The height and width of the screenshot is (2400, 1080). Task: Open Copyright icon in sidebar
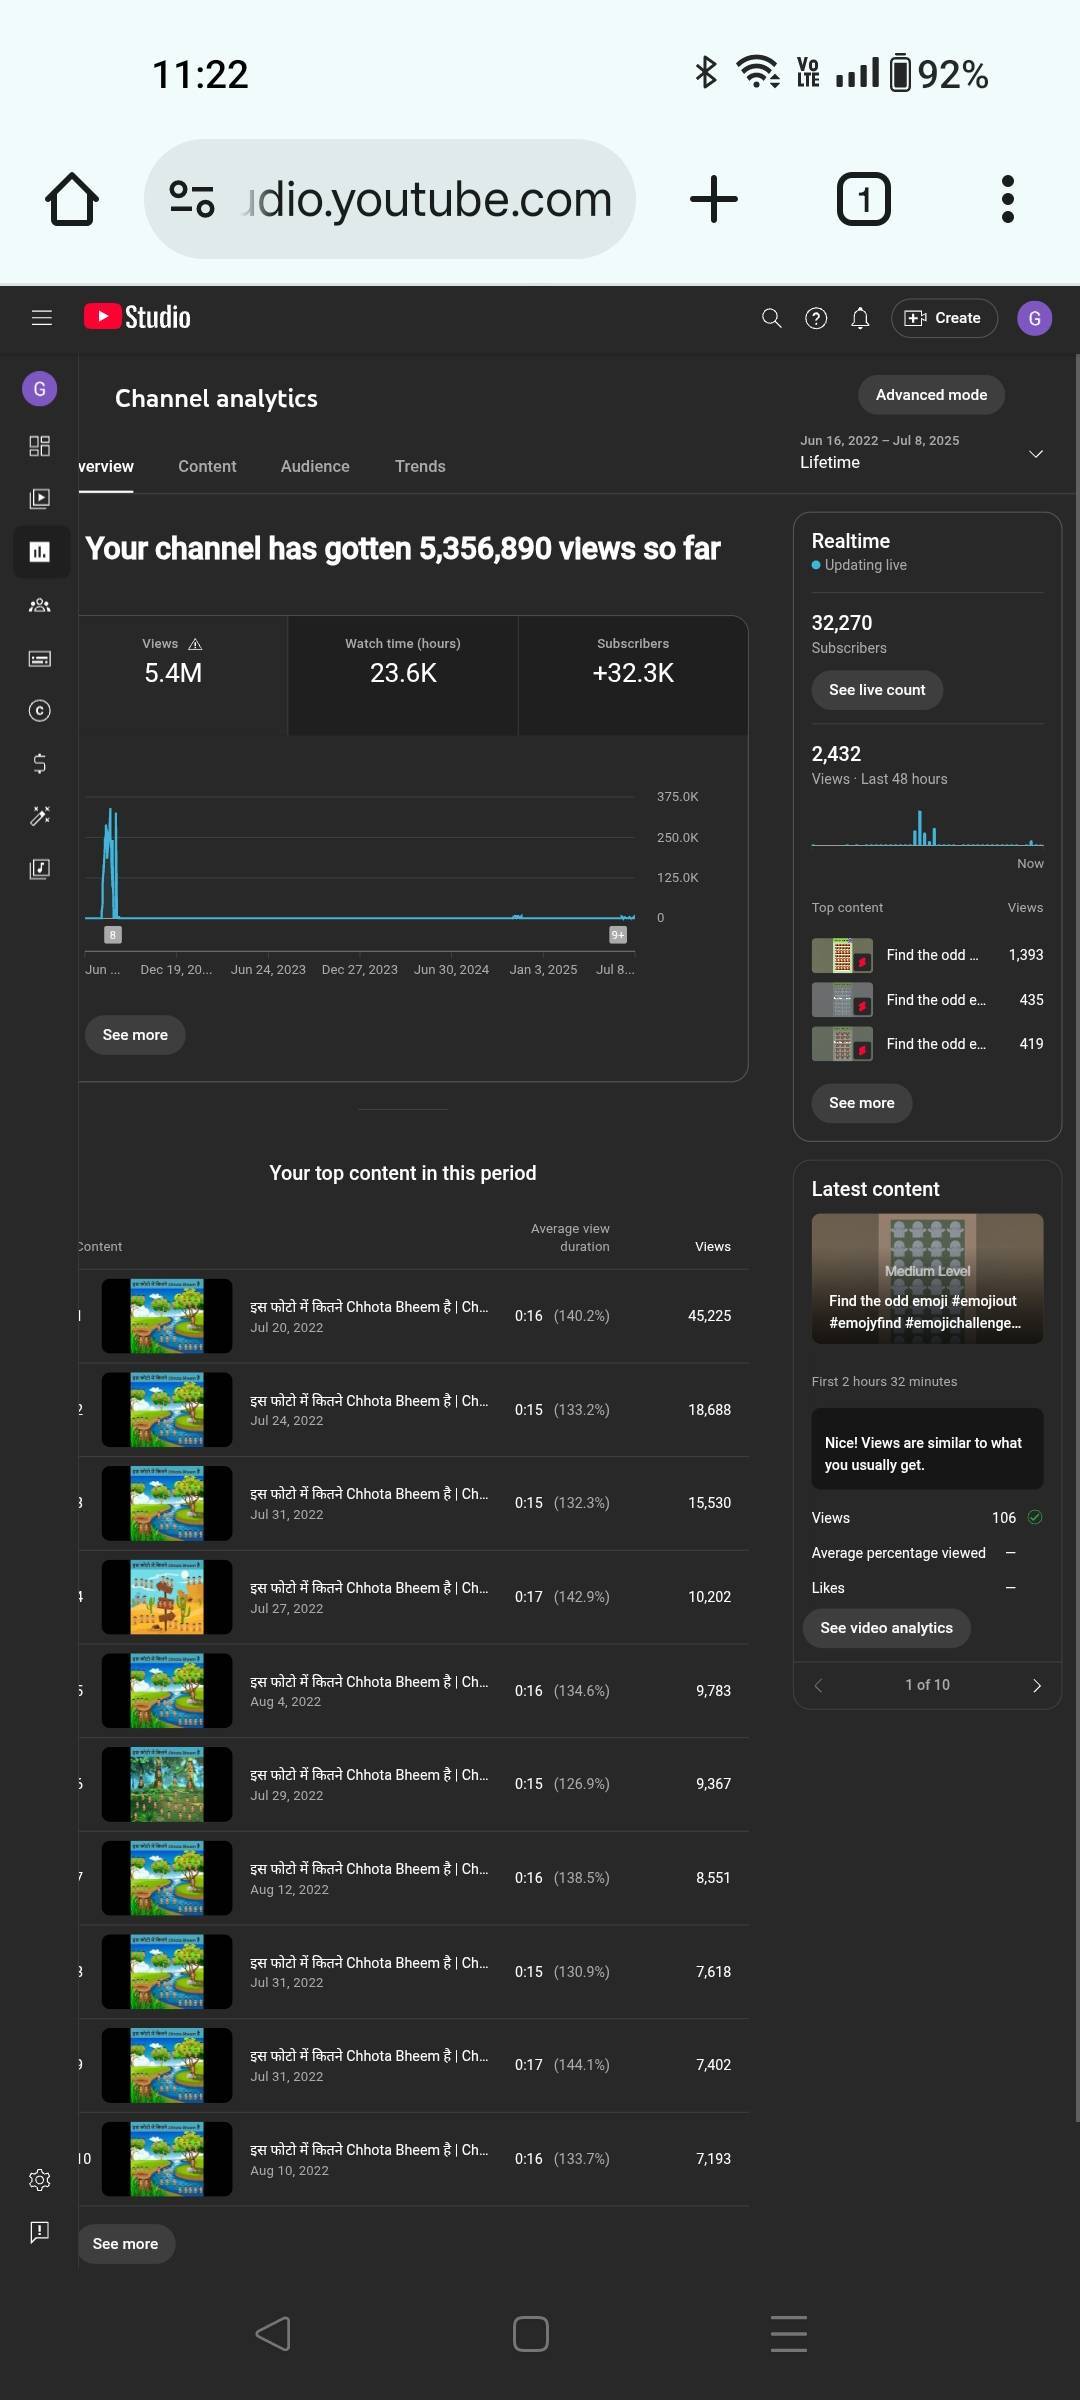tap(40, 711)
